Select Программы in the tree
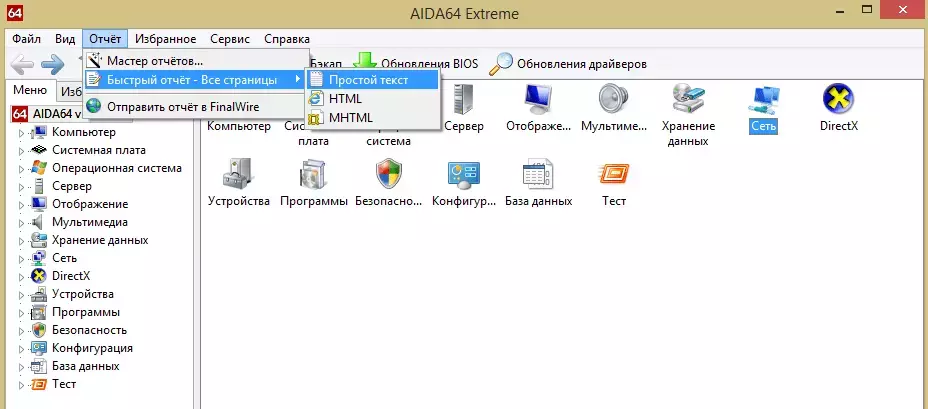928x409 pixels. click(86, 312)
